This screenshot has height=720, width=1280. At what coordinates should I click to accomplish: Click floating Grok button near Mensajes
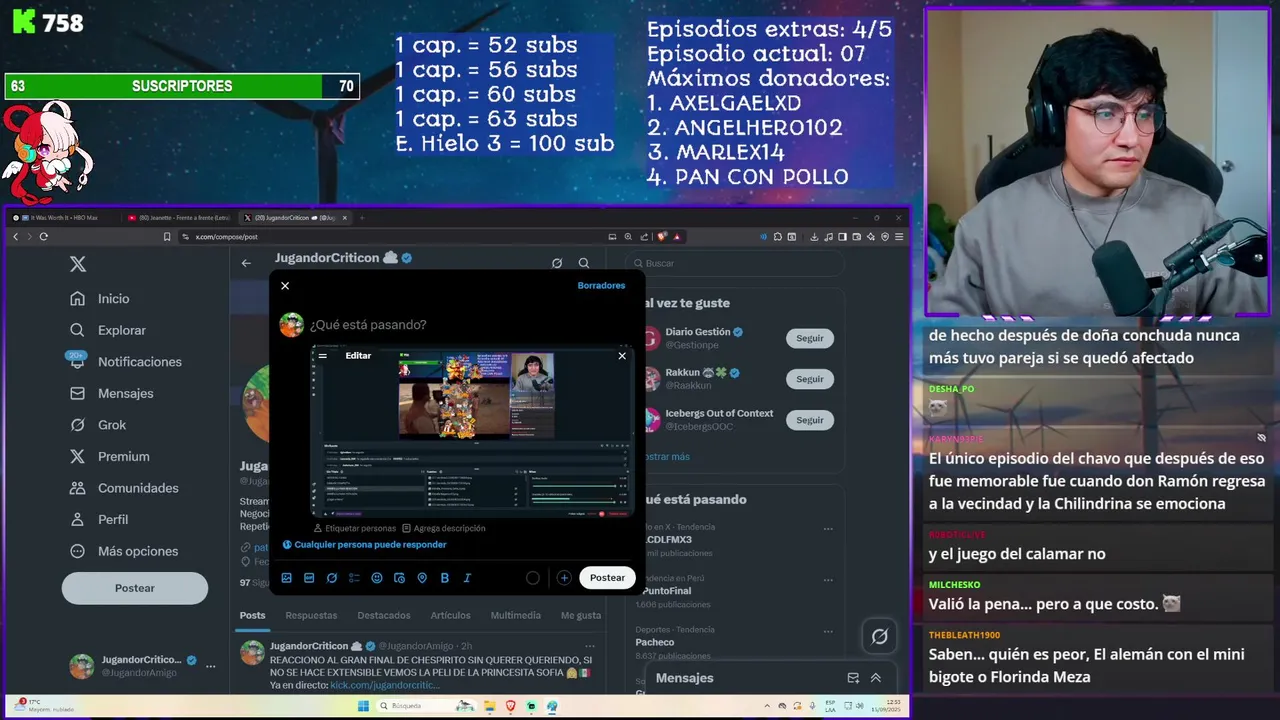coord(880,636)
